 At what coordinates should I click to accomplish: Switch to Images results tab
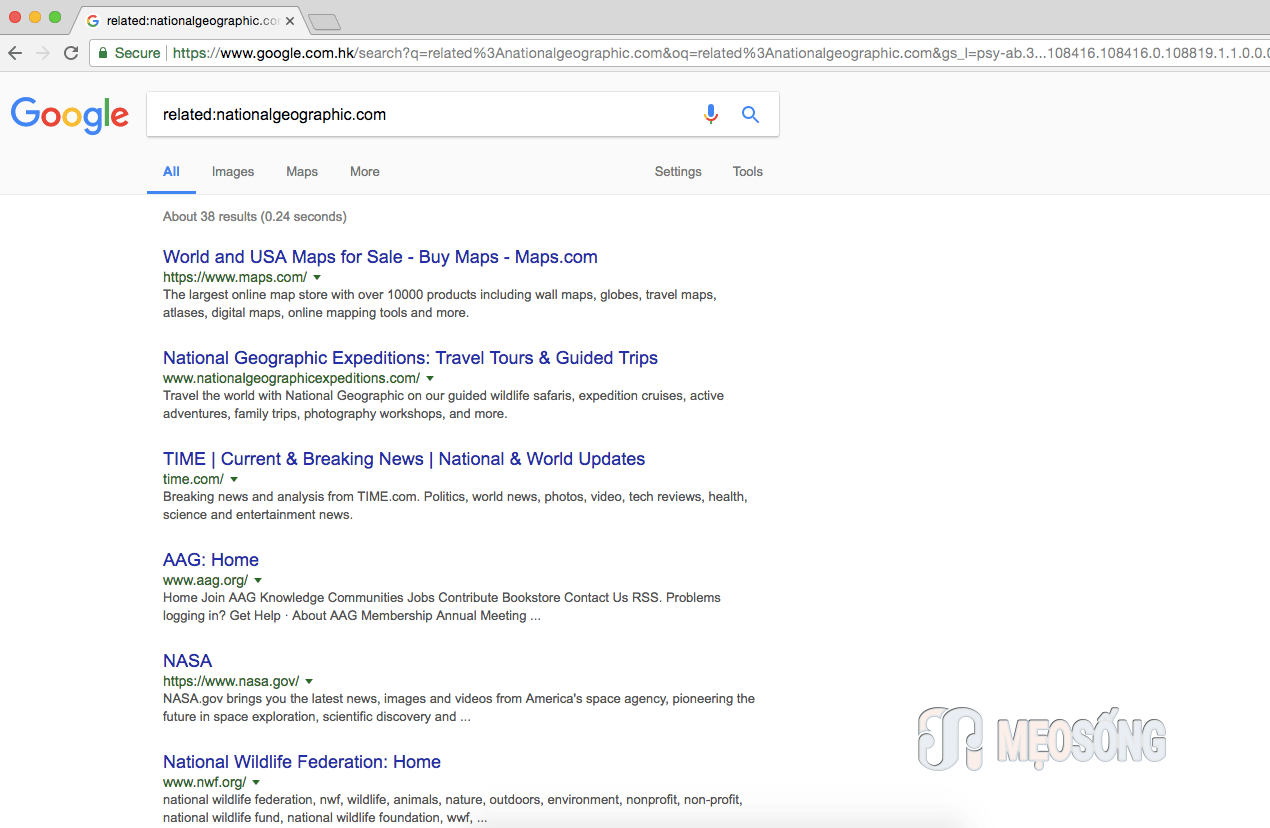tap(233, 172)
